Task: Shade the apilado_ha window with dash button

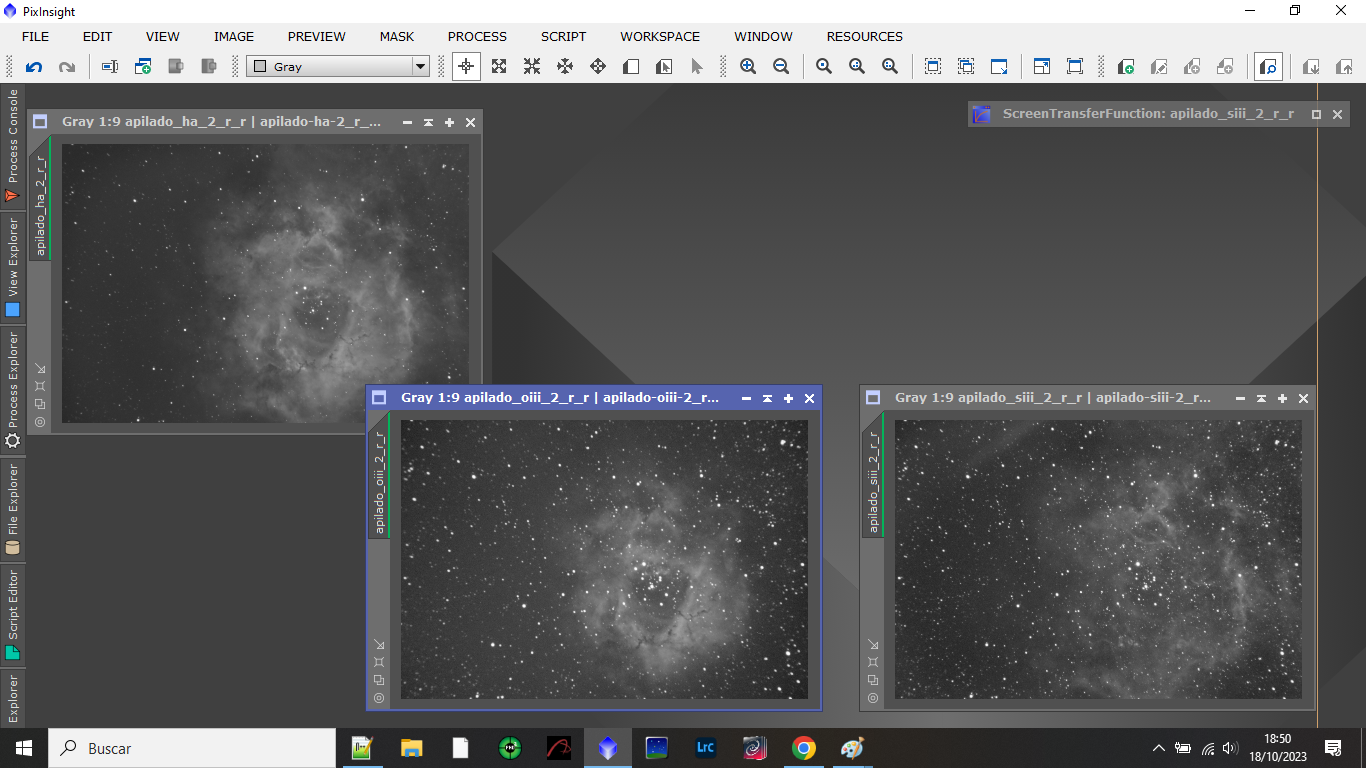Action: pyautogui.click(x=407, y=122)
